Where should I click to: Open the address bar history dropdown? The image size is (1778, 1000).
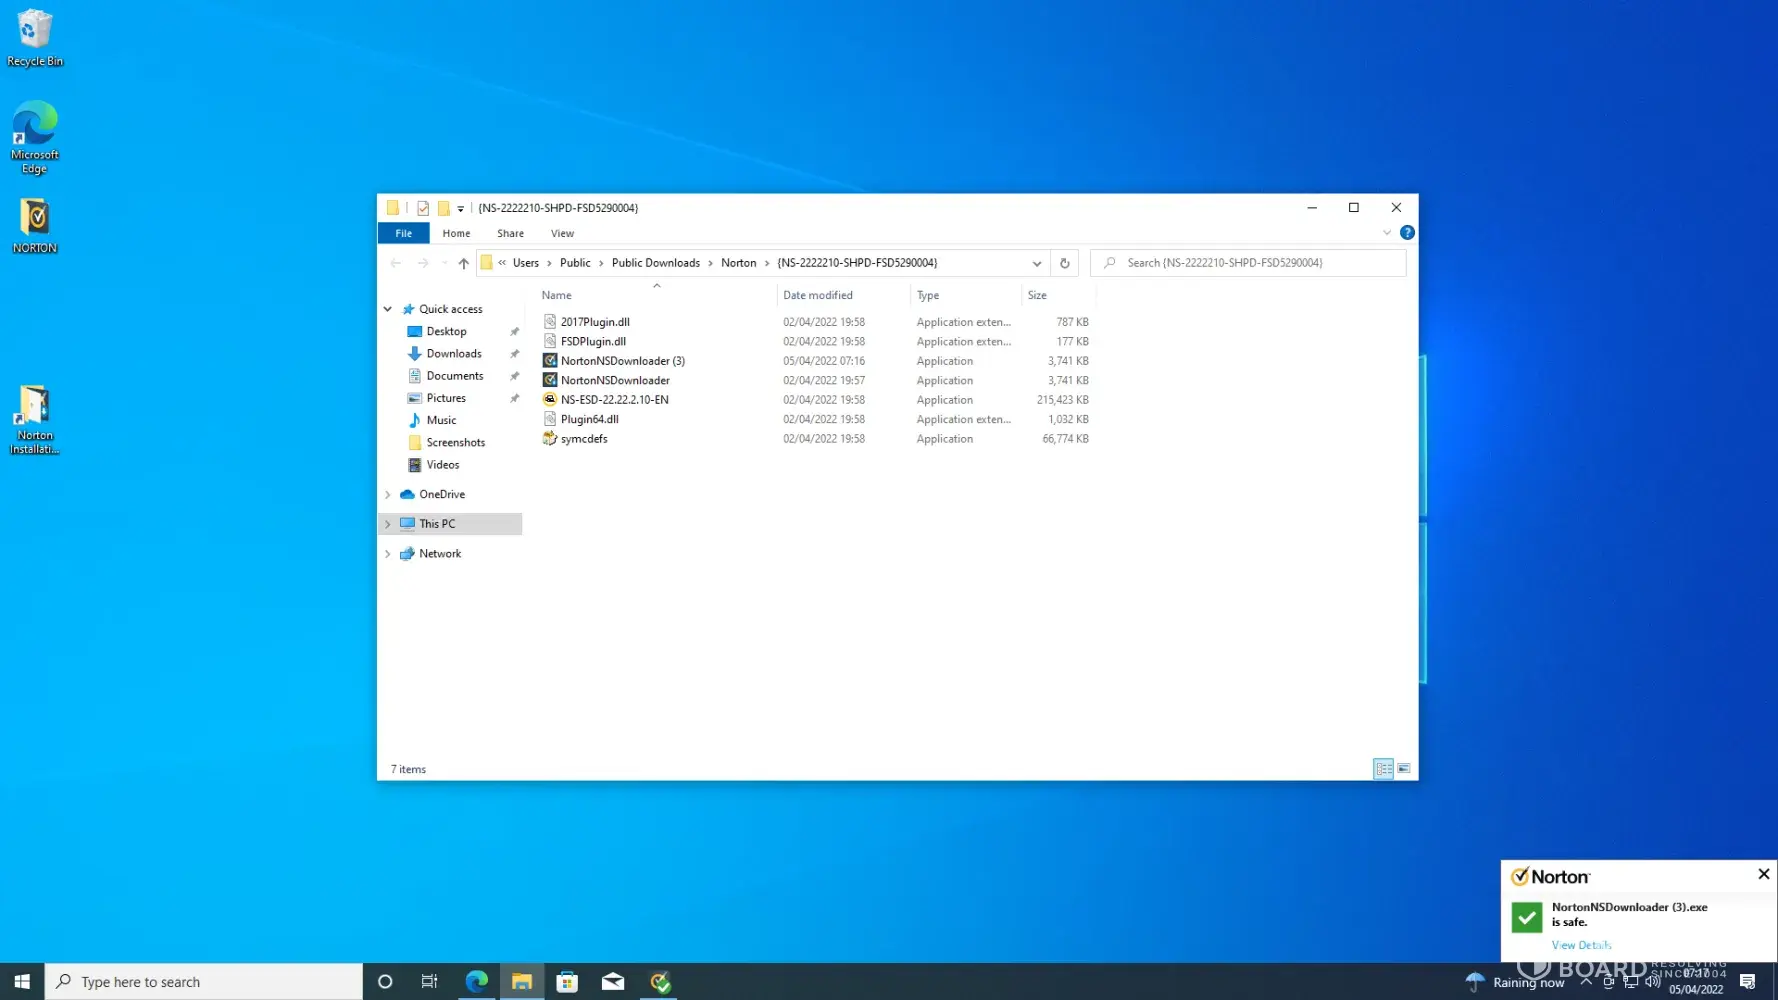click(1037, 263)
